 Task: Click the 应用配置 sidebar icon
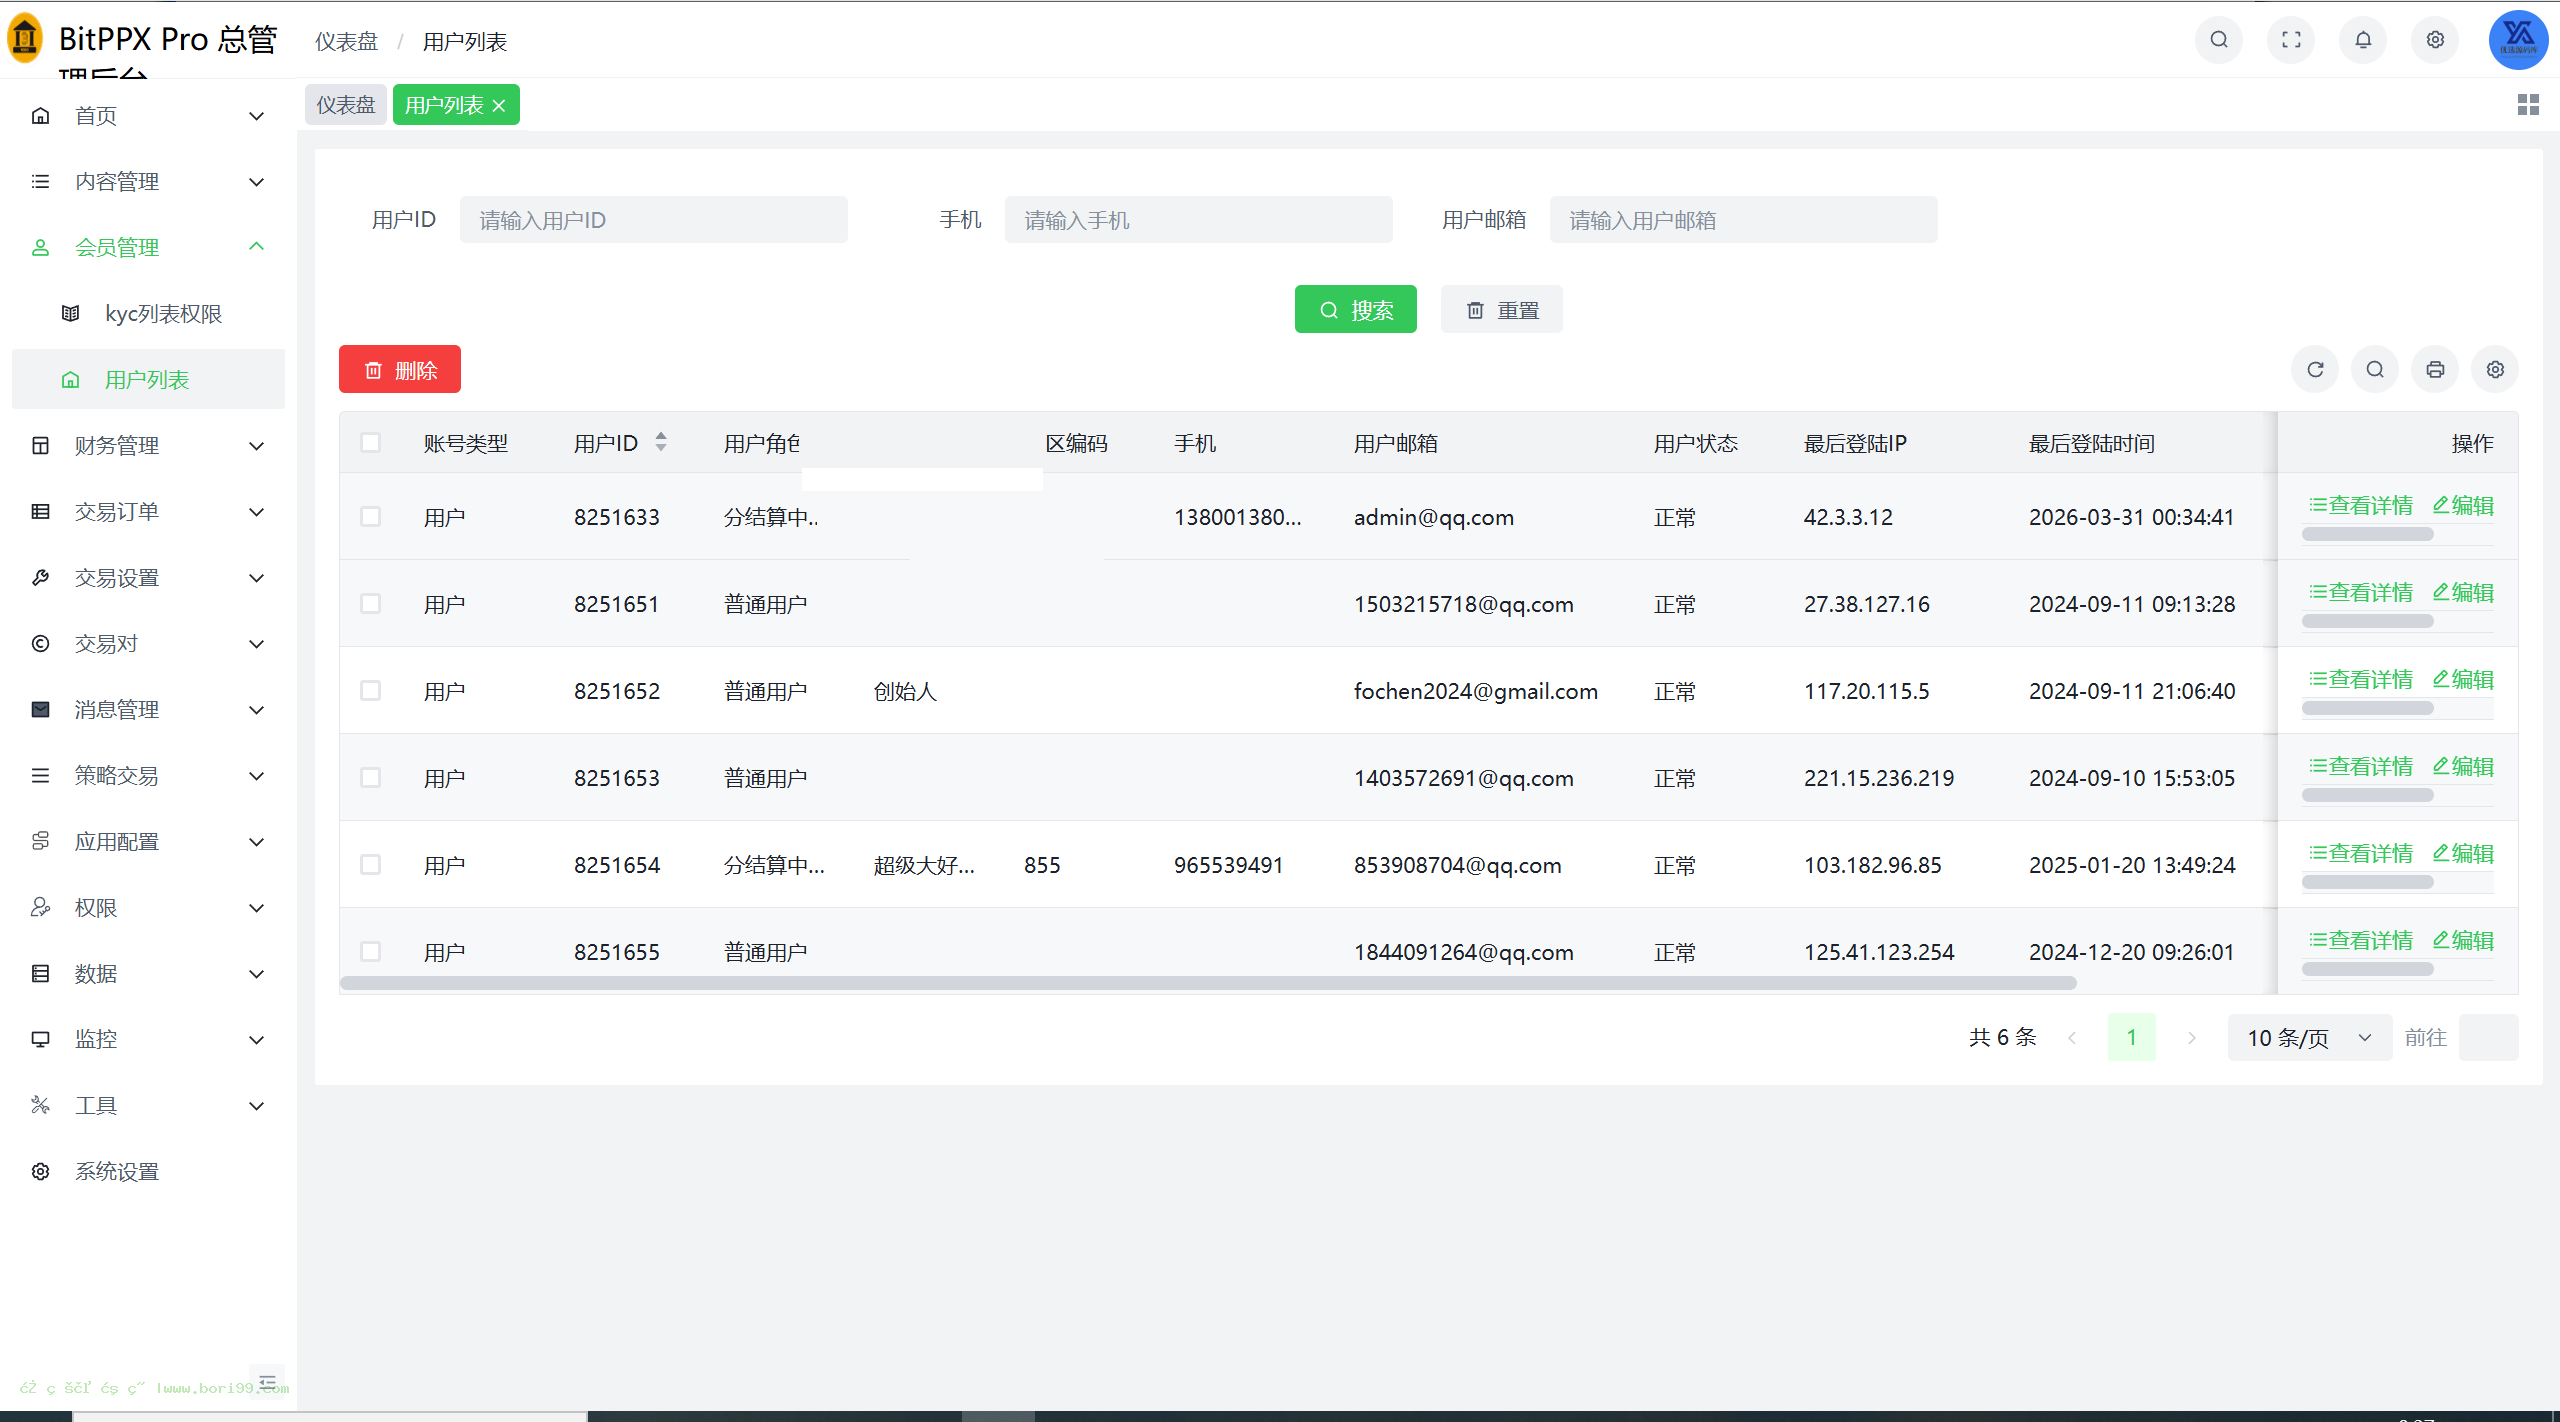[x=40, y=841]
